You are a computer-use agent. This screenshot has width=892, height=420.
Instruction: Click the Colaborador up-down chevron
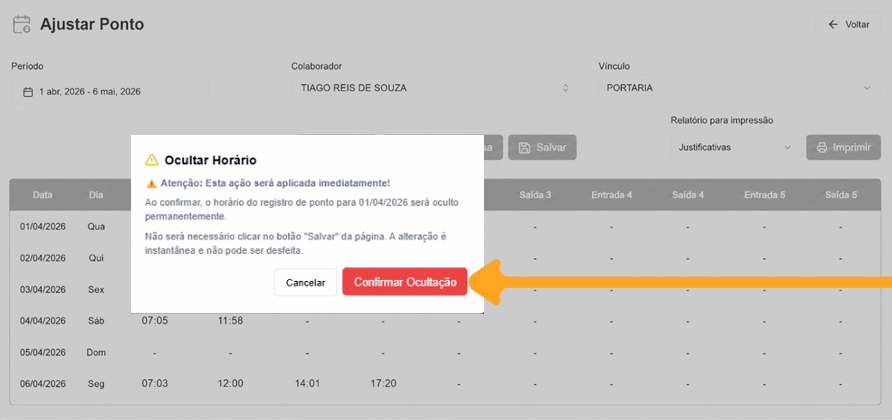[565, 88]
